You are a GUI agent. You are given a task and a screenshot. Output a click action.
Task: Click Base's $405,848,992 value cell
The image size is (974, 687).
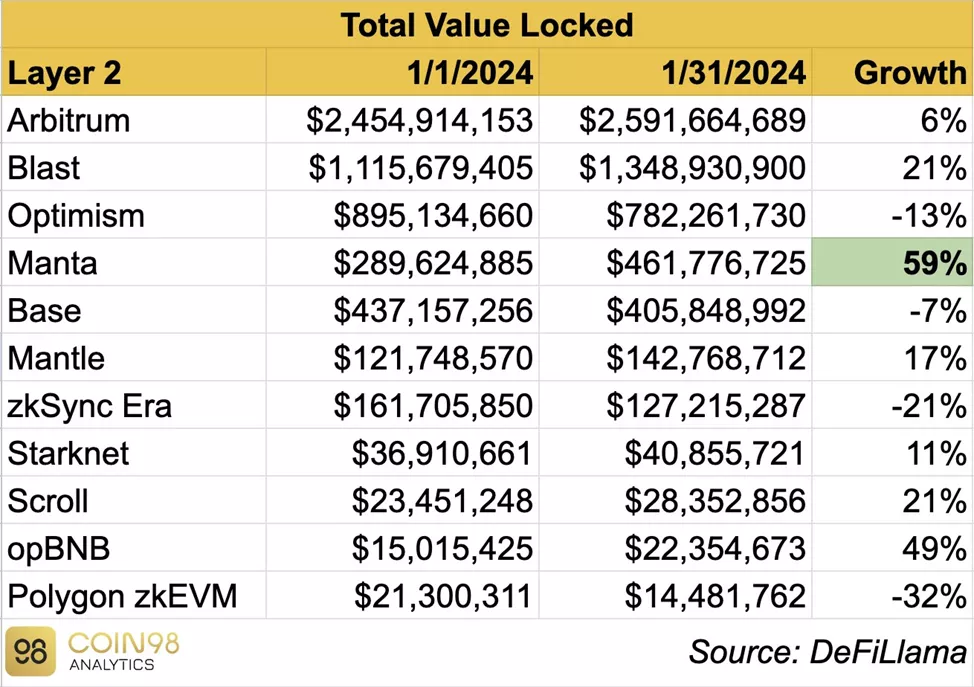tap(705, 311)
